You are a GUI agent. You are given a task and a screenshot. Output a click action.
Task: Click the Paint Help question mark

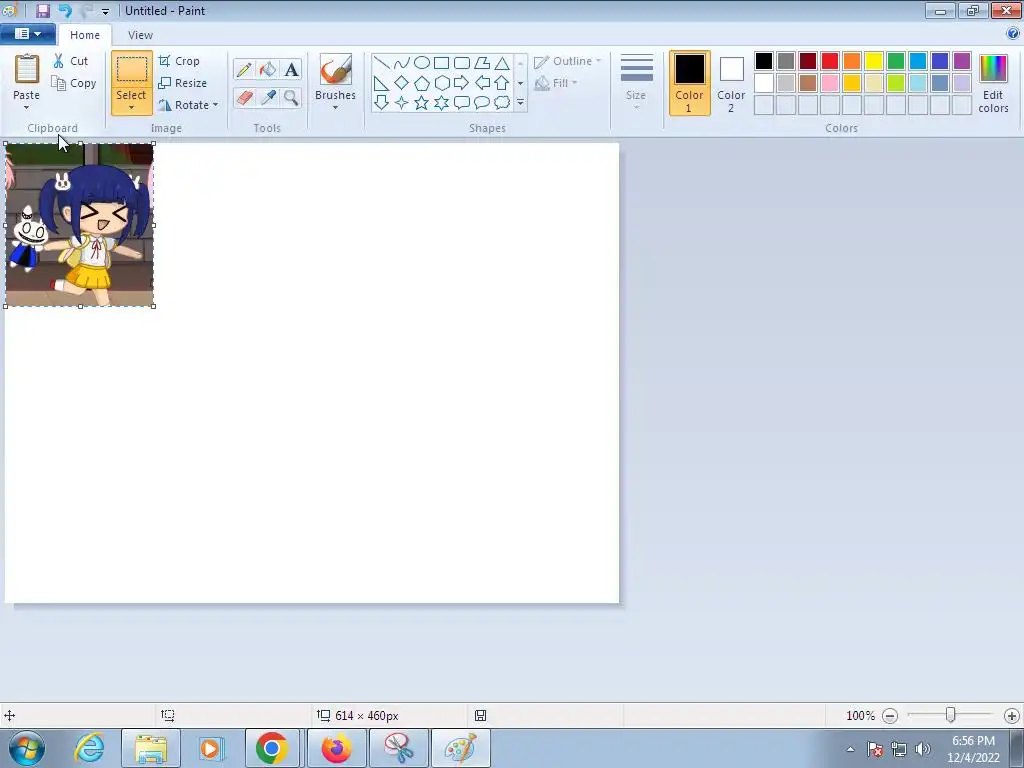[x=1012, y=34]
